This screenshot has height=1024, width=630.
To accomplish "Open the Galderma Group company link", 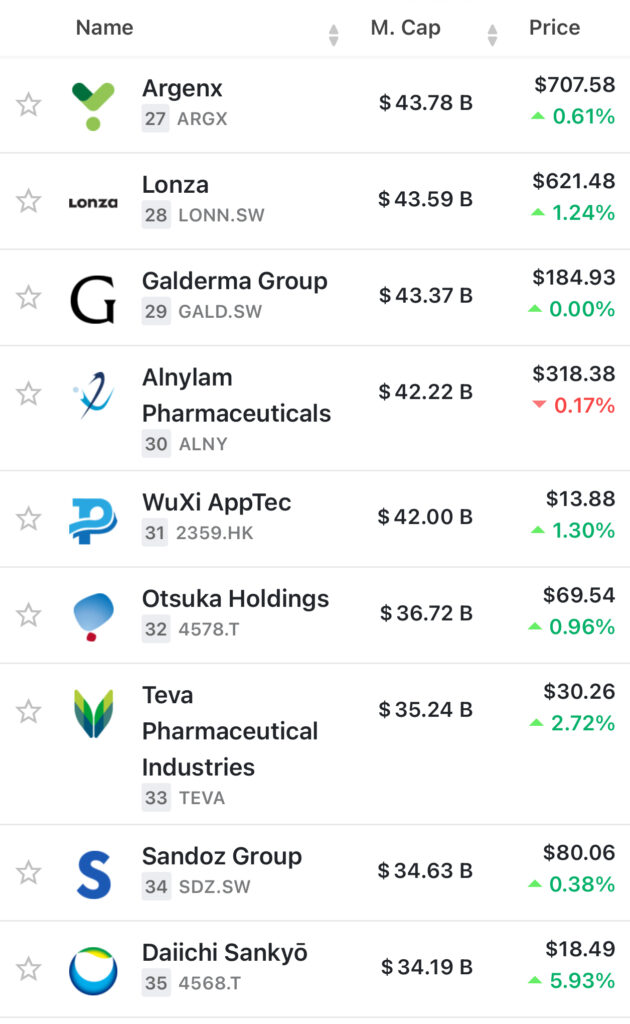I will point(234,281).
